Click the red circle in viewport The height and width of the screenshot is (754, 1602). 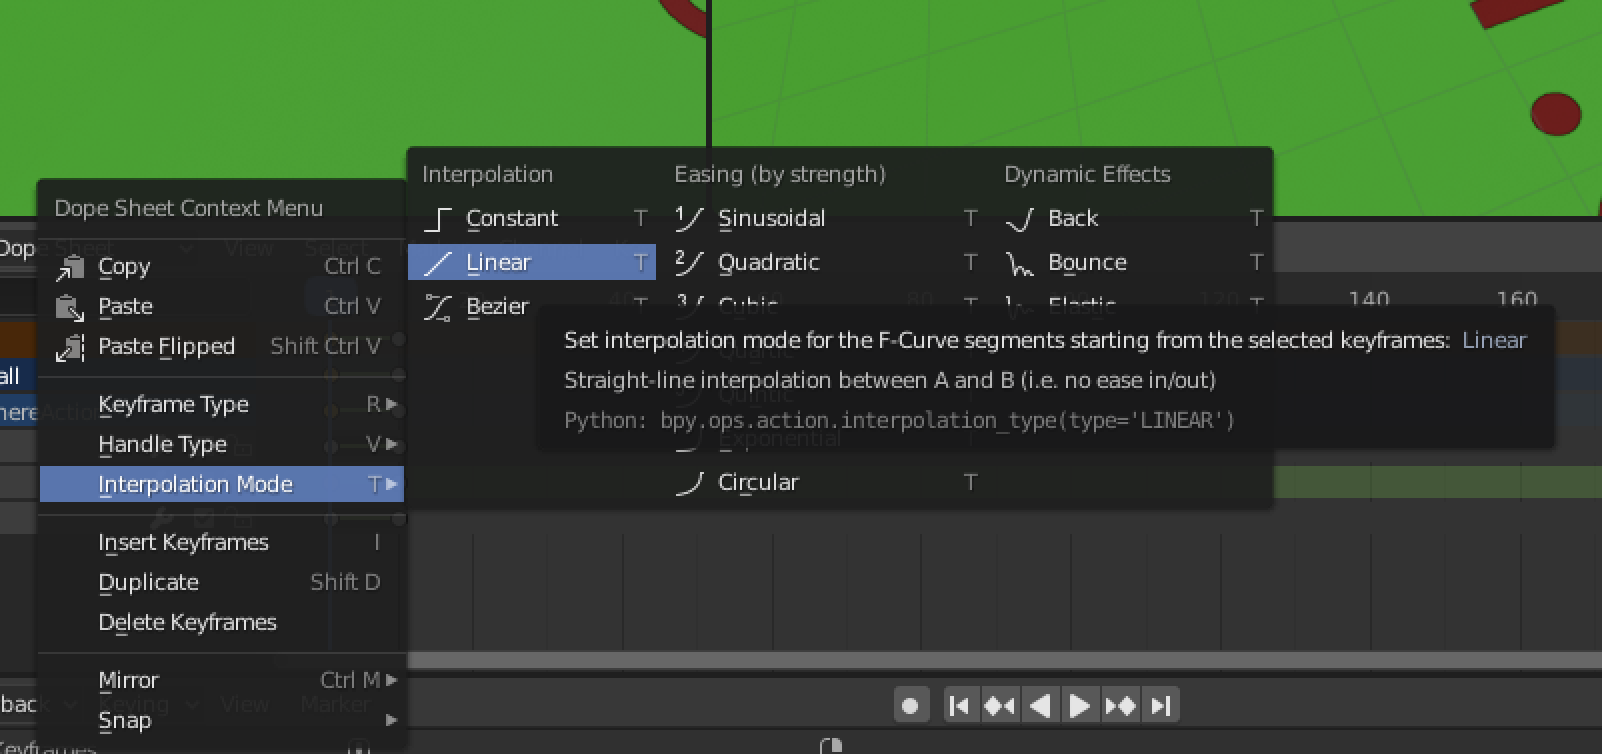pyautogui.click(x=1556, y=114)
